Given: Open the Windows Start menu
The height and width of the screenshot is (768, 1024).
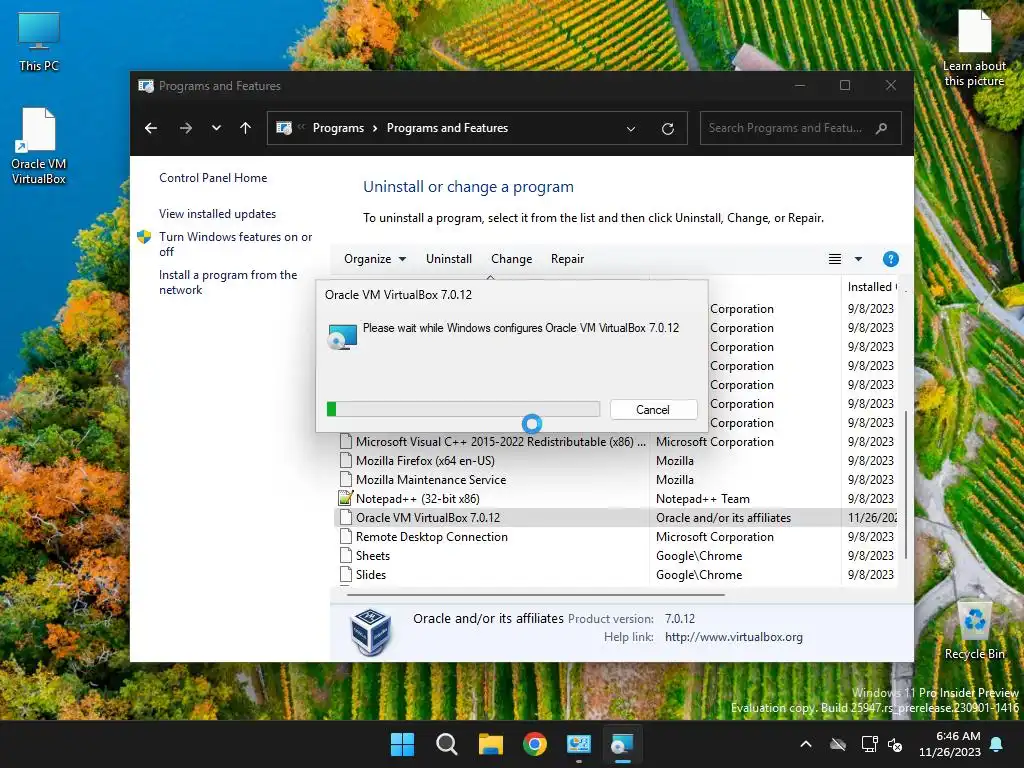Looking at the screenshot, I should 402,744.
